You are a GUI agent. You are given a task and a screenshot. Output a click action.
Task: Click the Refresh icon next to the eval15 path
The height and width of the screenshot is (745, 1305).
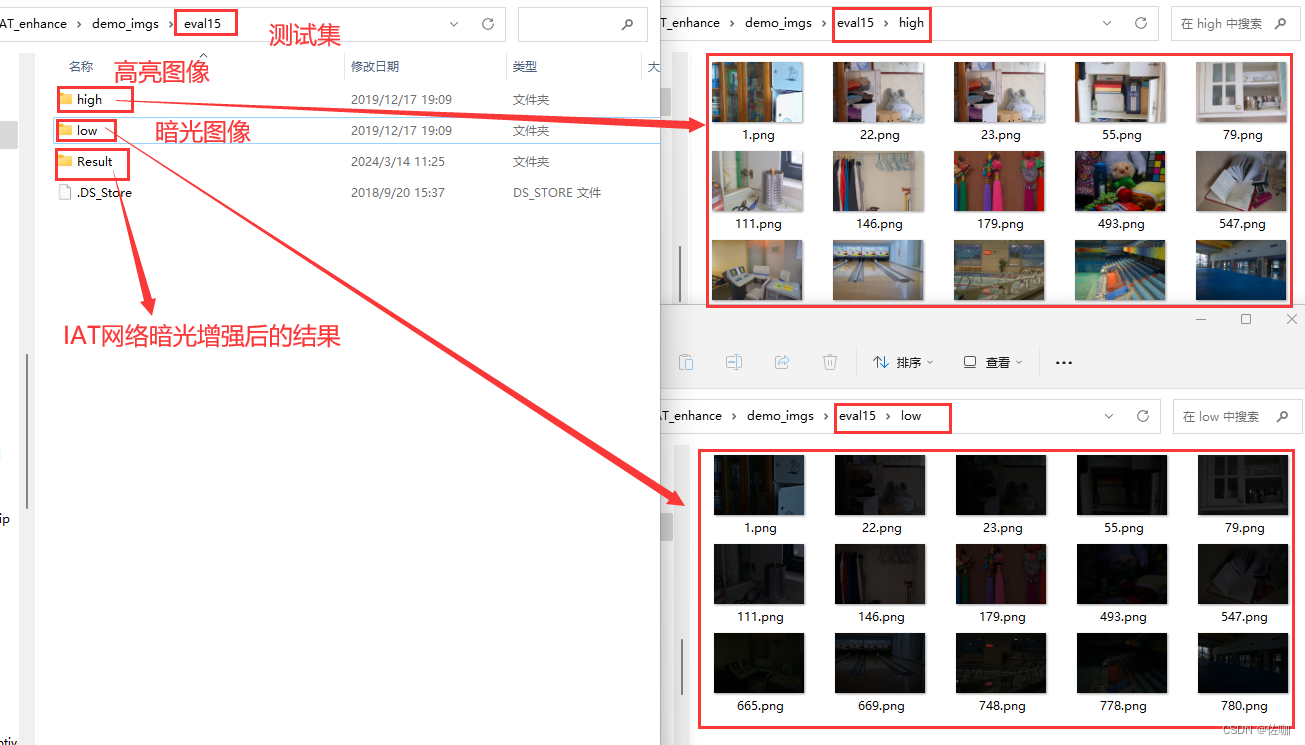coord(487,23)
